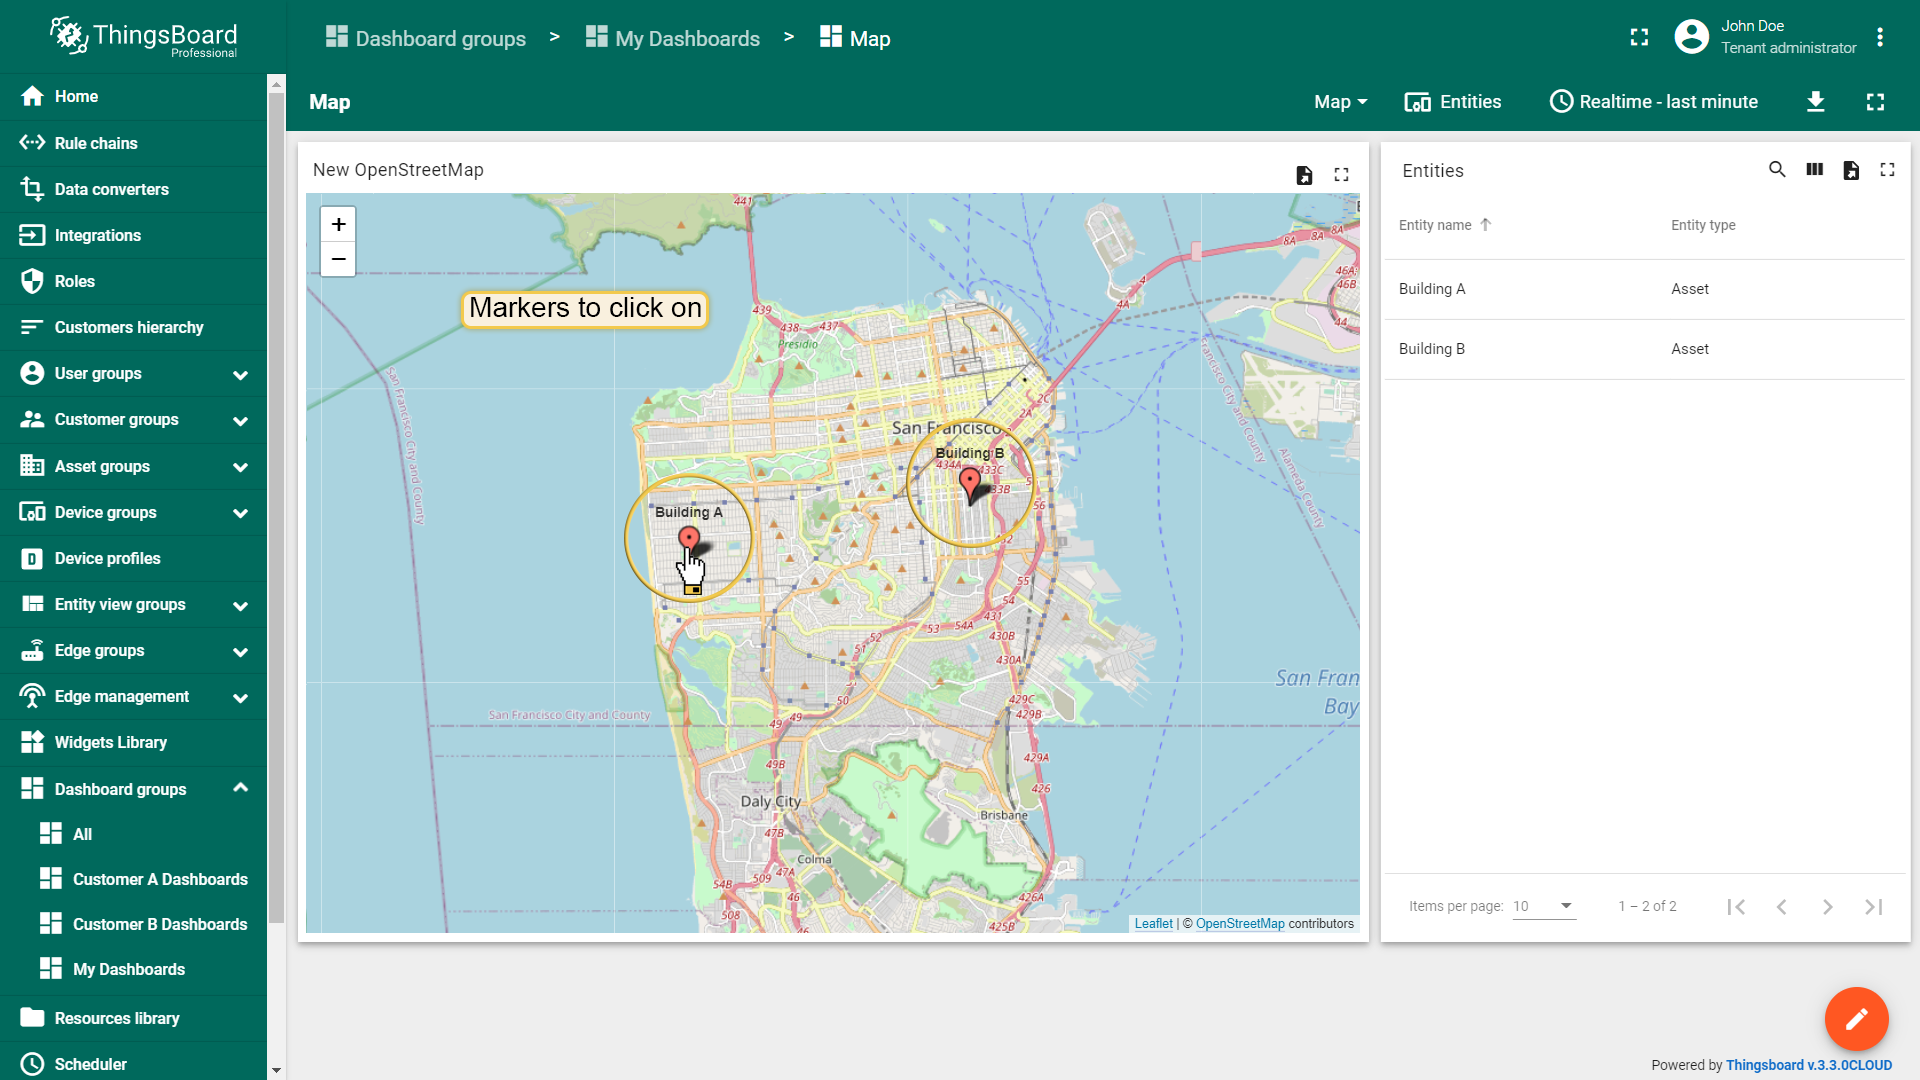Expand the Device groups chevron
This screenshot has height=1080, width=1920.
(240, 512)
